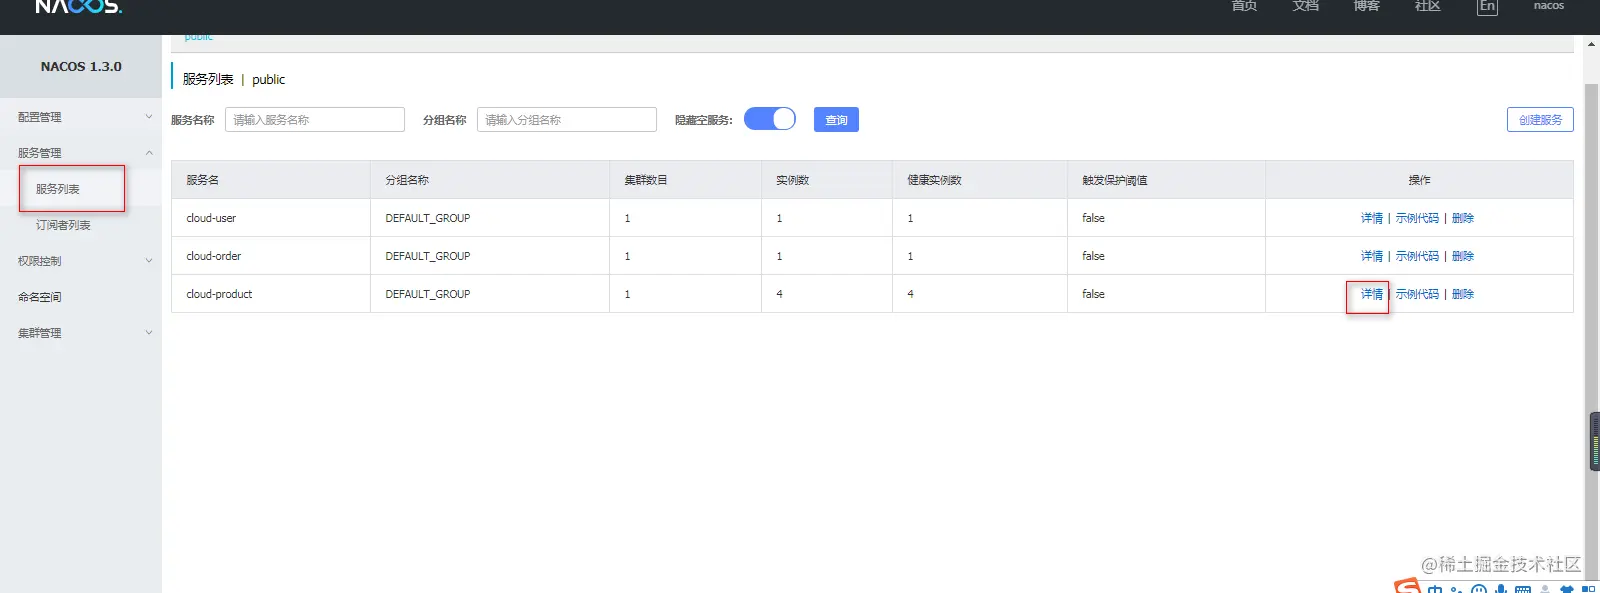Open 服务列表 in the sidebar
This screenshot has width=1600, height=593.
coord(58,189)
